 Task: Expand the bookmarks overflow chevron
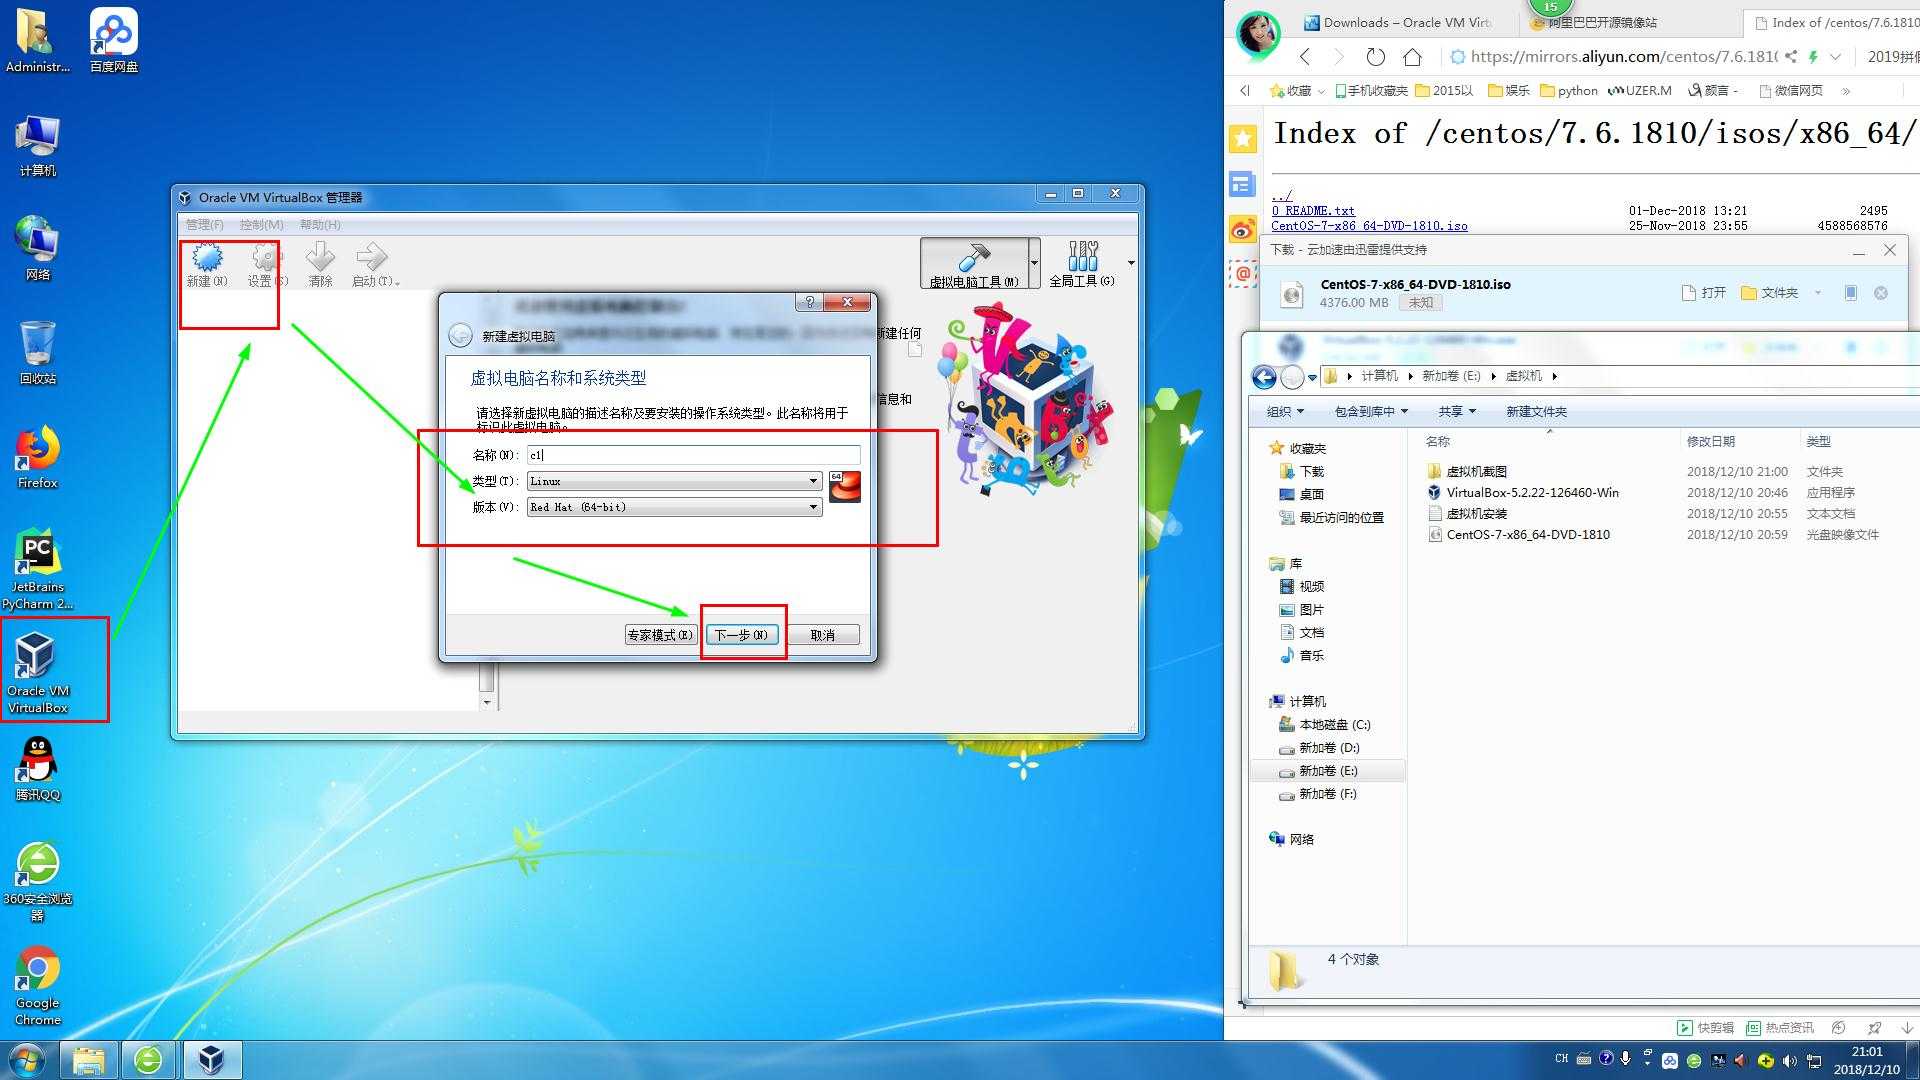pos(1845,91)
